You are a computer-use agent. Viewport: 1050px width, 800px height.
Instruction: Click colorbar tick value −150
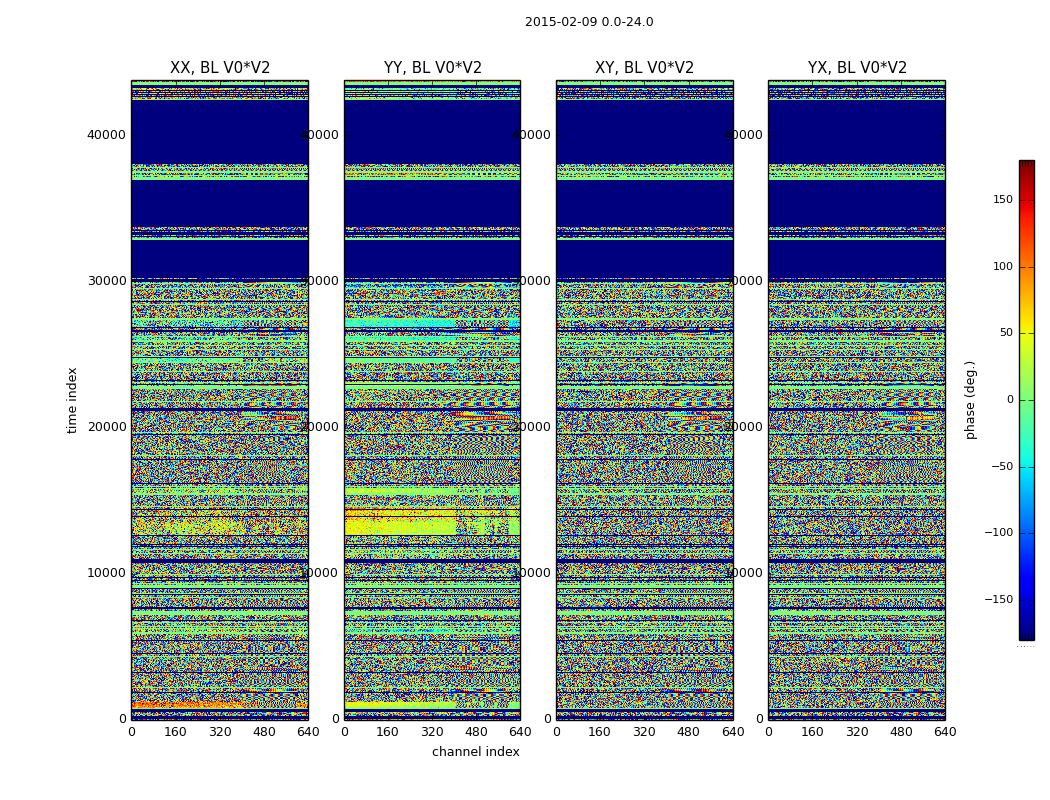(998, 599)
